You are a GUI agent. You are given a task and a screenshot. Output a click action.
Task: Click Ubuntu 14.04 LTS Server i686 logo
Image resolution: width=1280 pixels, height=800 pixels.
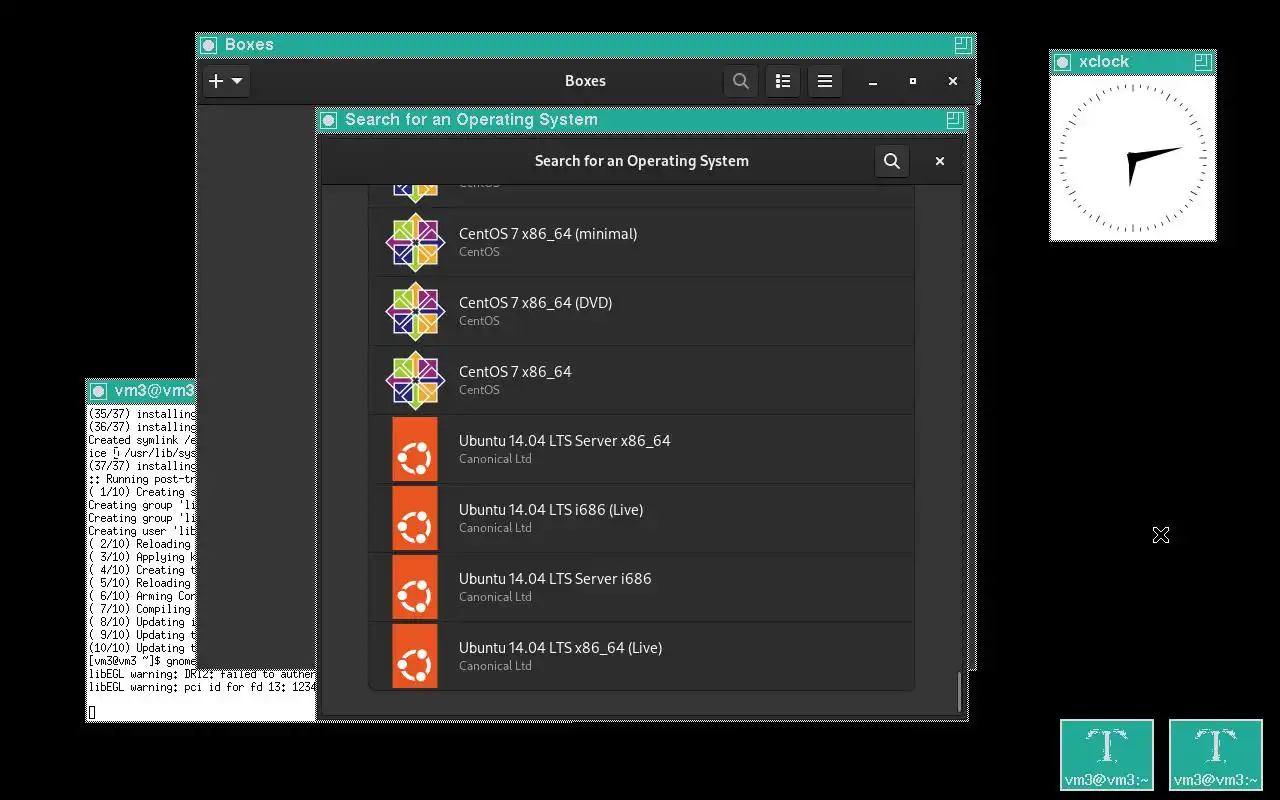coord(415,587)
